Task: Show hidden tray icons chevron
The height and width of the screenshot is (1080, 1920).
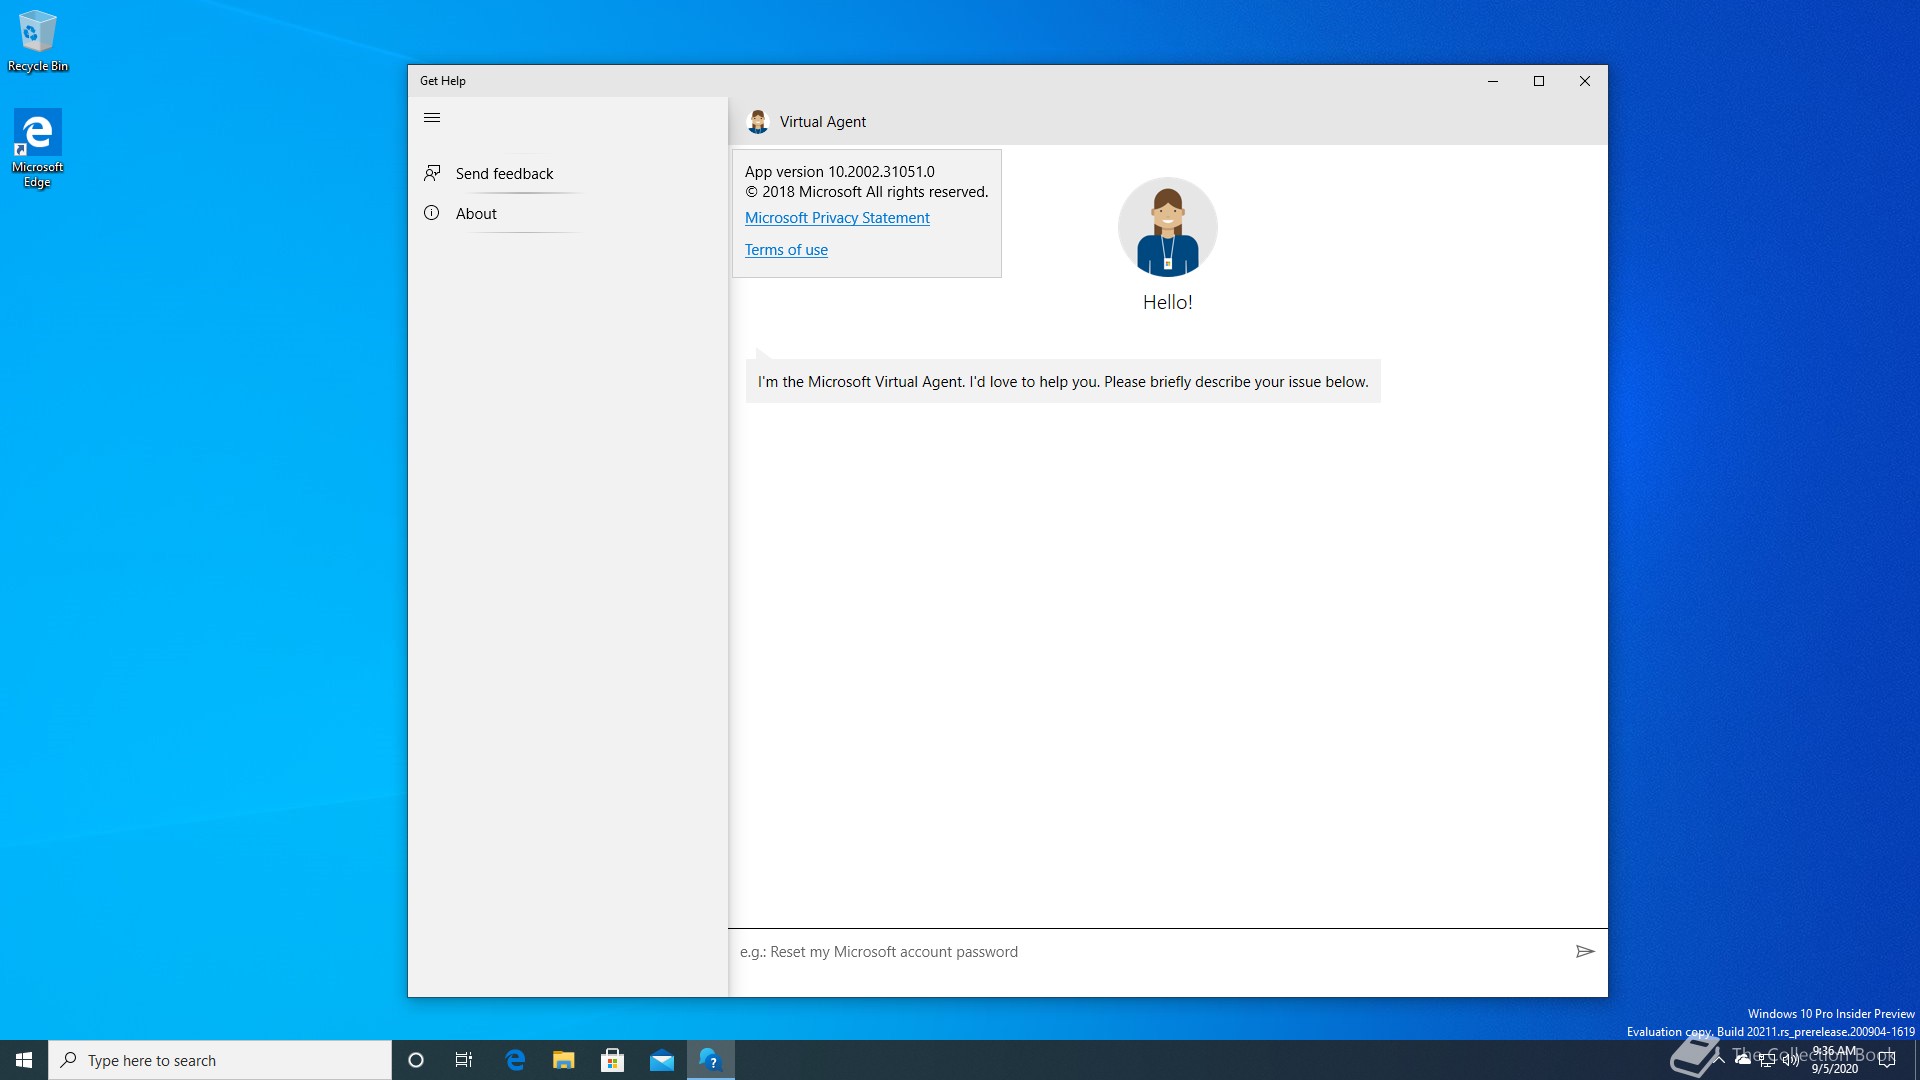Action: [x=1719, y=1060]
